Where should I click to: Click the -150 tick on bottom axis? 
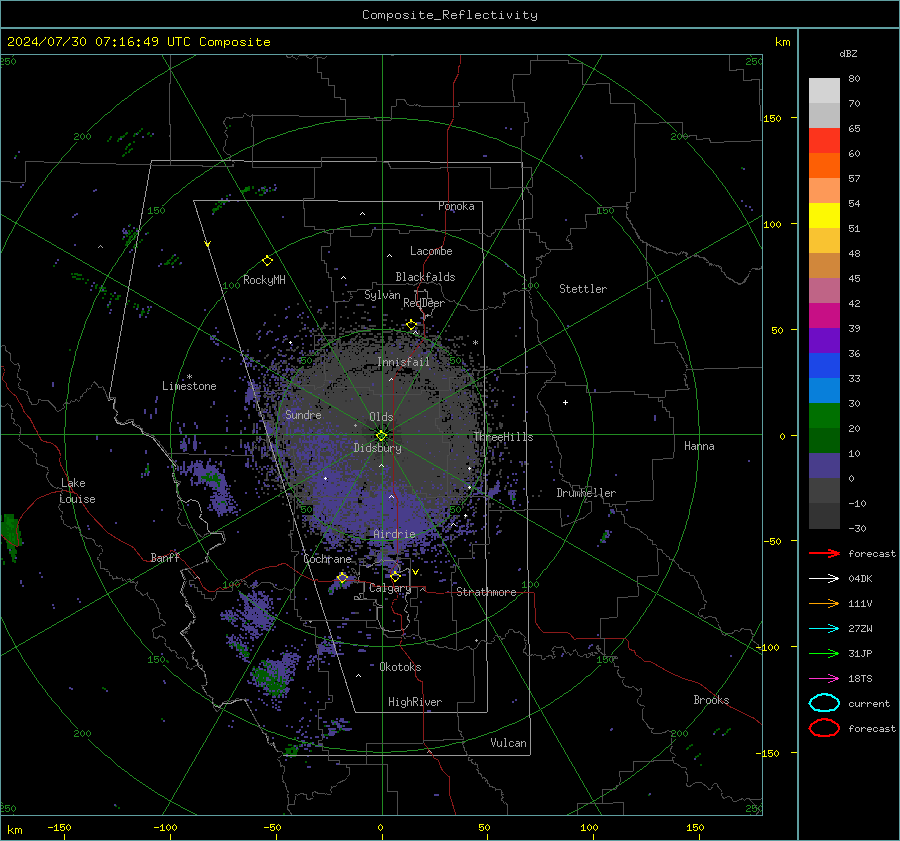pyautogui.click(x=59, y=828)
